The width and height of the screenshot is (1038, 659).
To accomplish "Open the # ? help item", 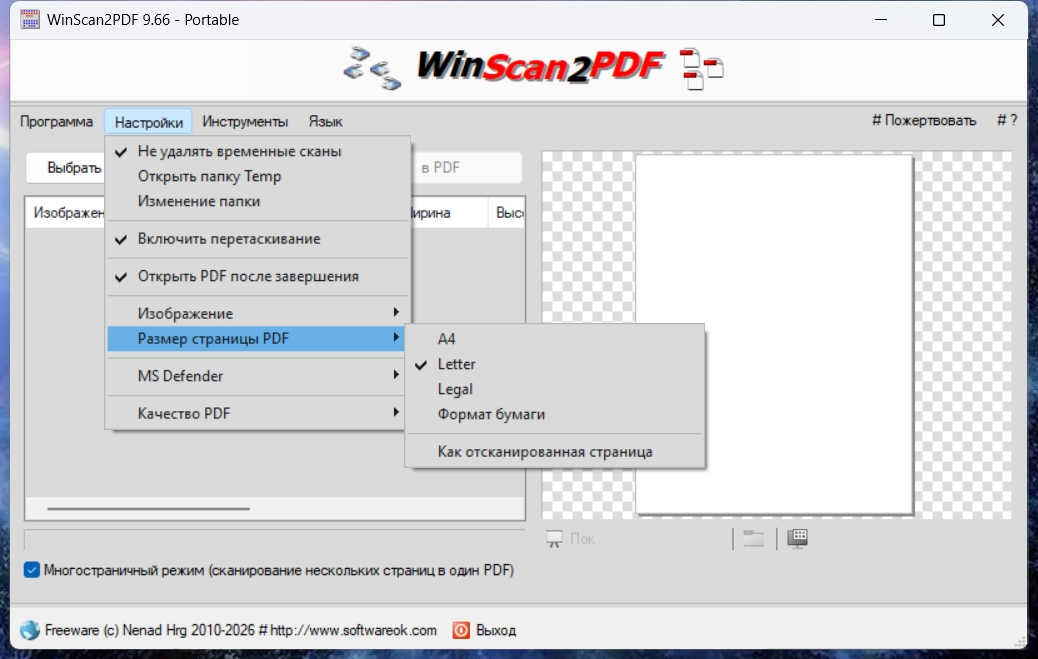I will coord(1007,121).
